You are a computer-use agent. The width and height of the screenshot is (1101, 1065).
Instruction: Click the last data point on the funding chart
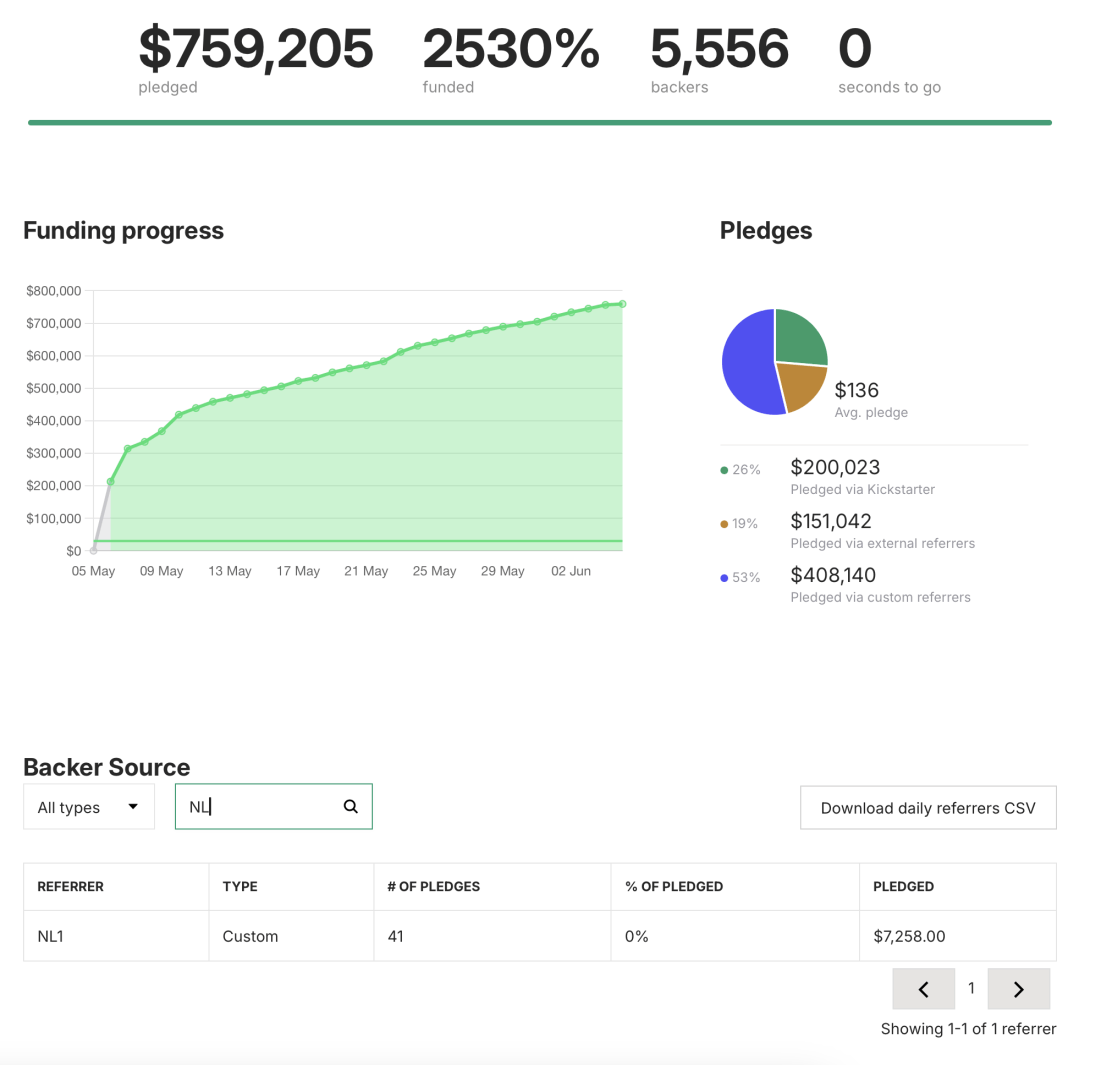pyautogui.click(x=622, y=303)
